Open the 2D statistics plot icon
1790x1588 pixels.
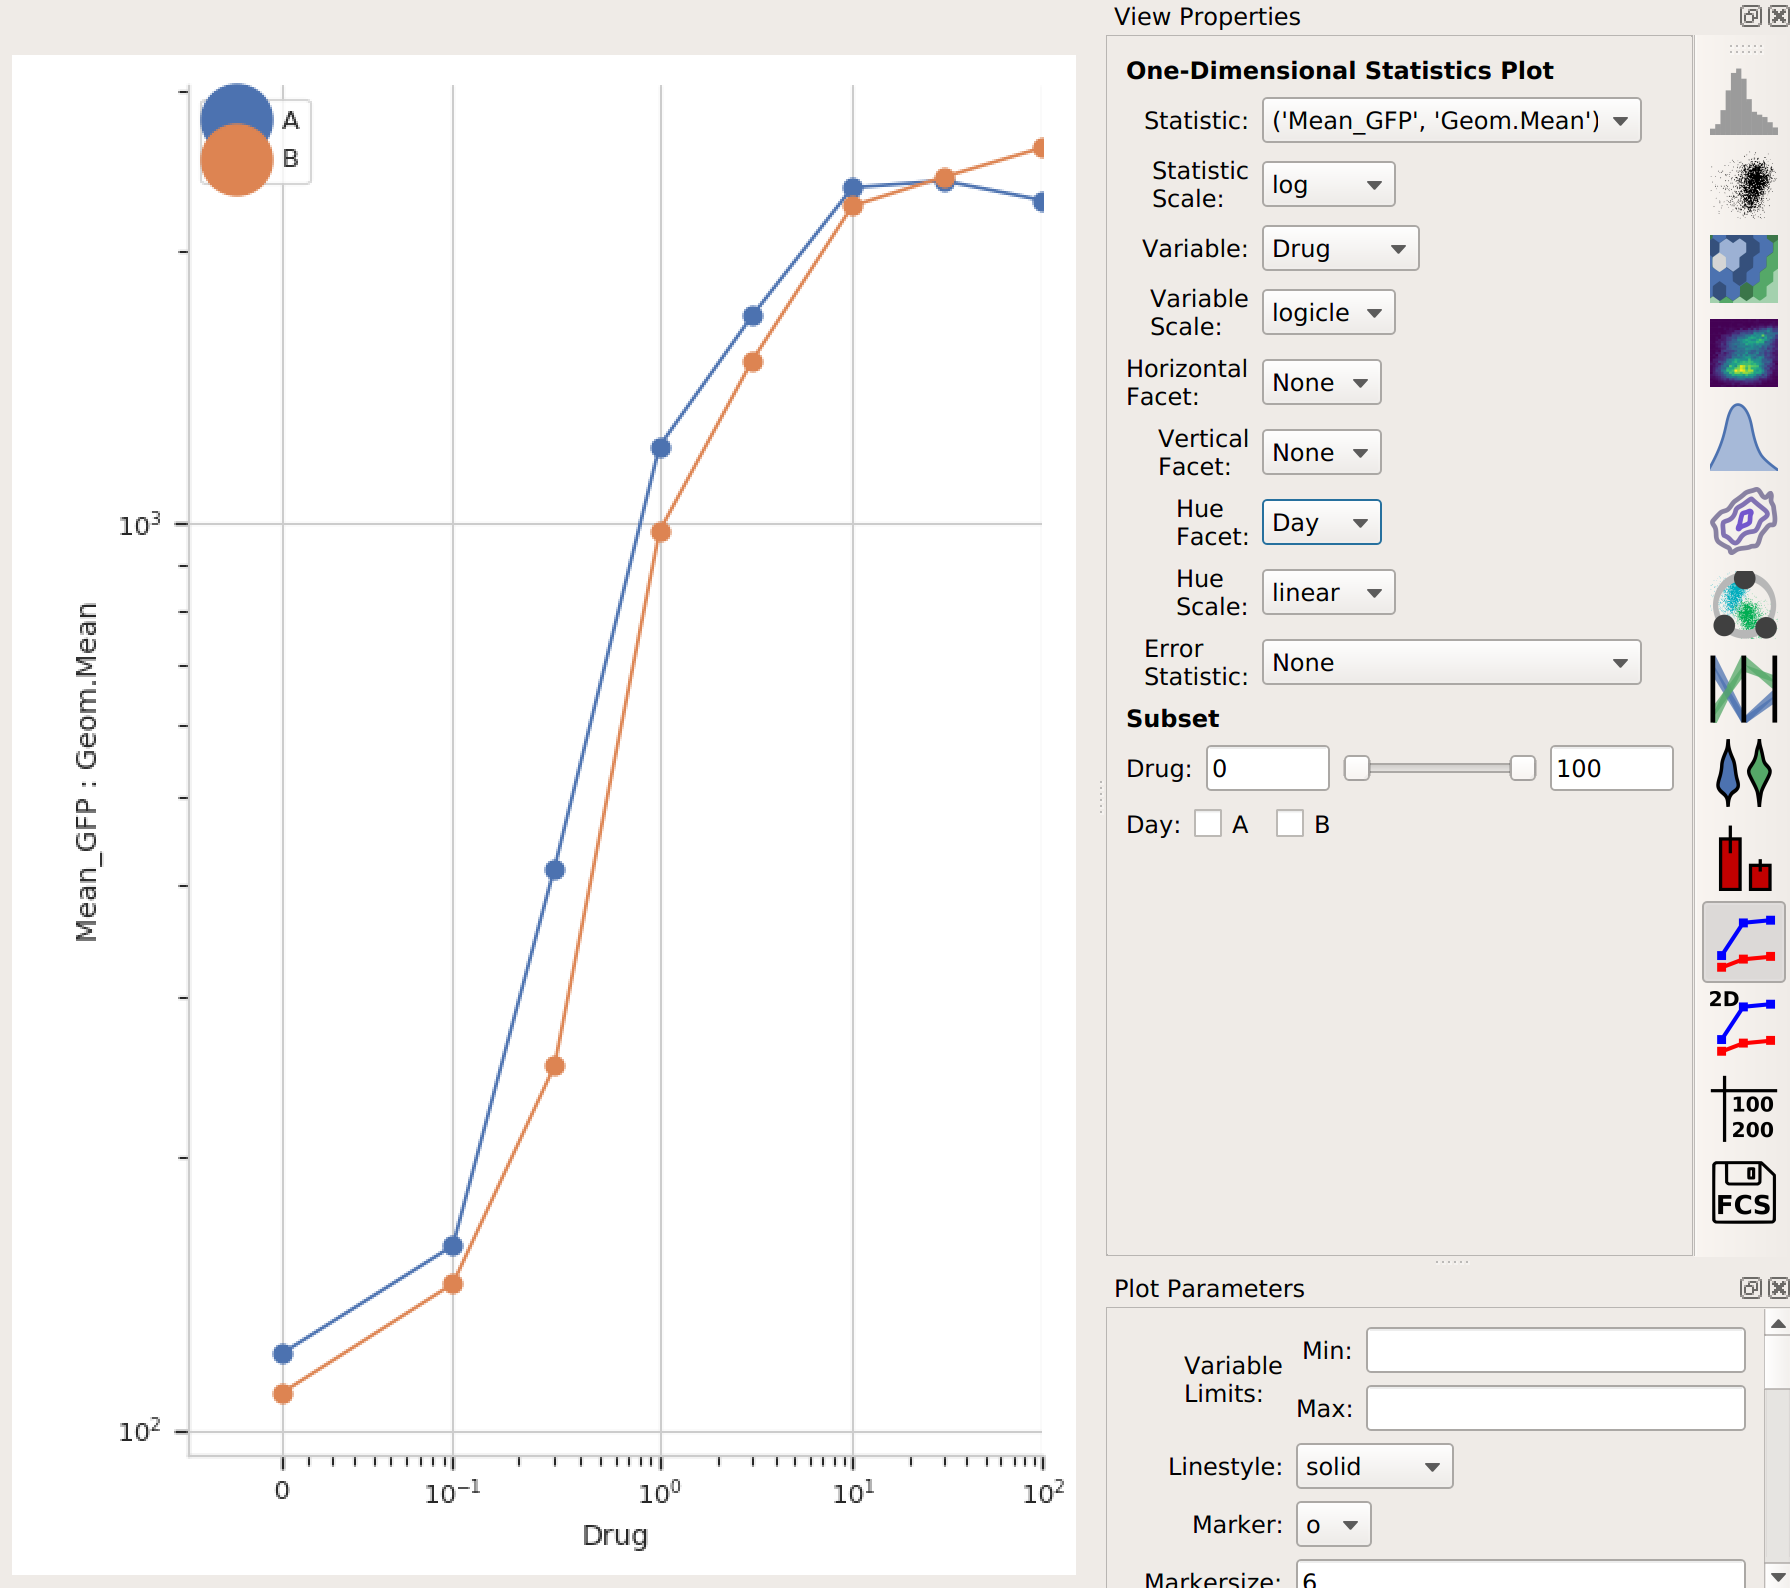pos(1743,1025)
